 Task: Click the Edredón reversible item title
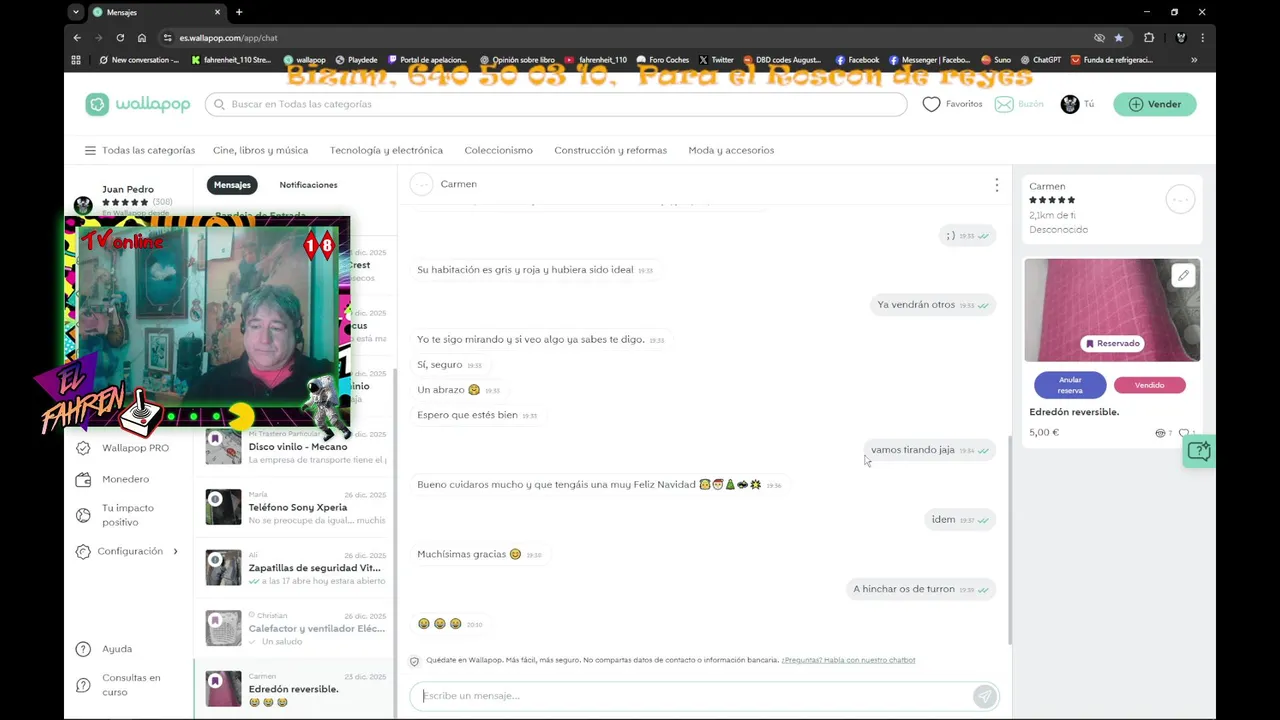[1074, 412]
